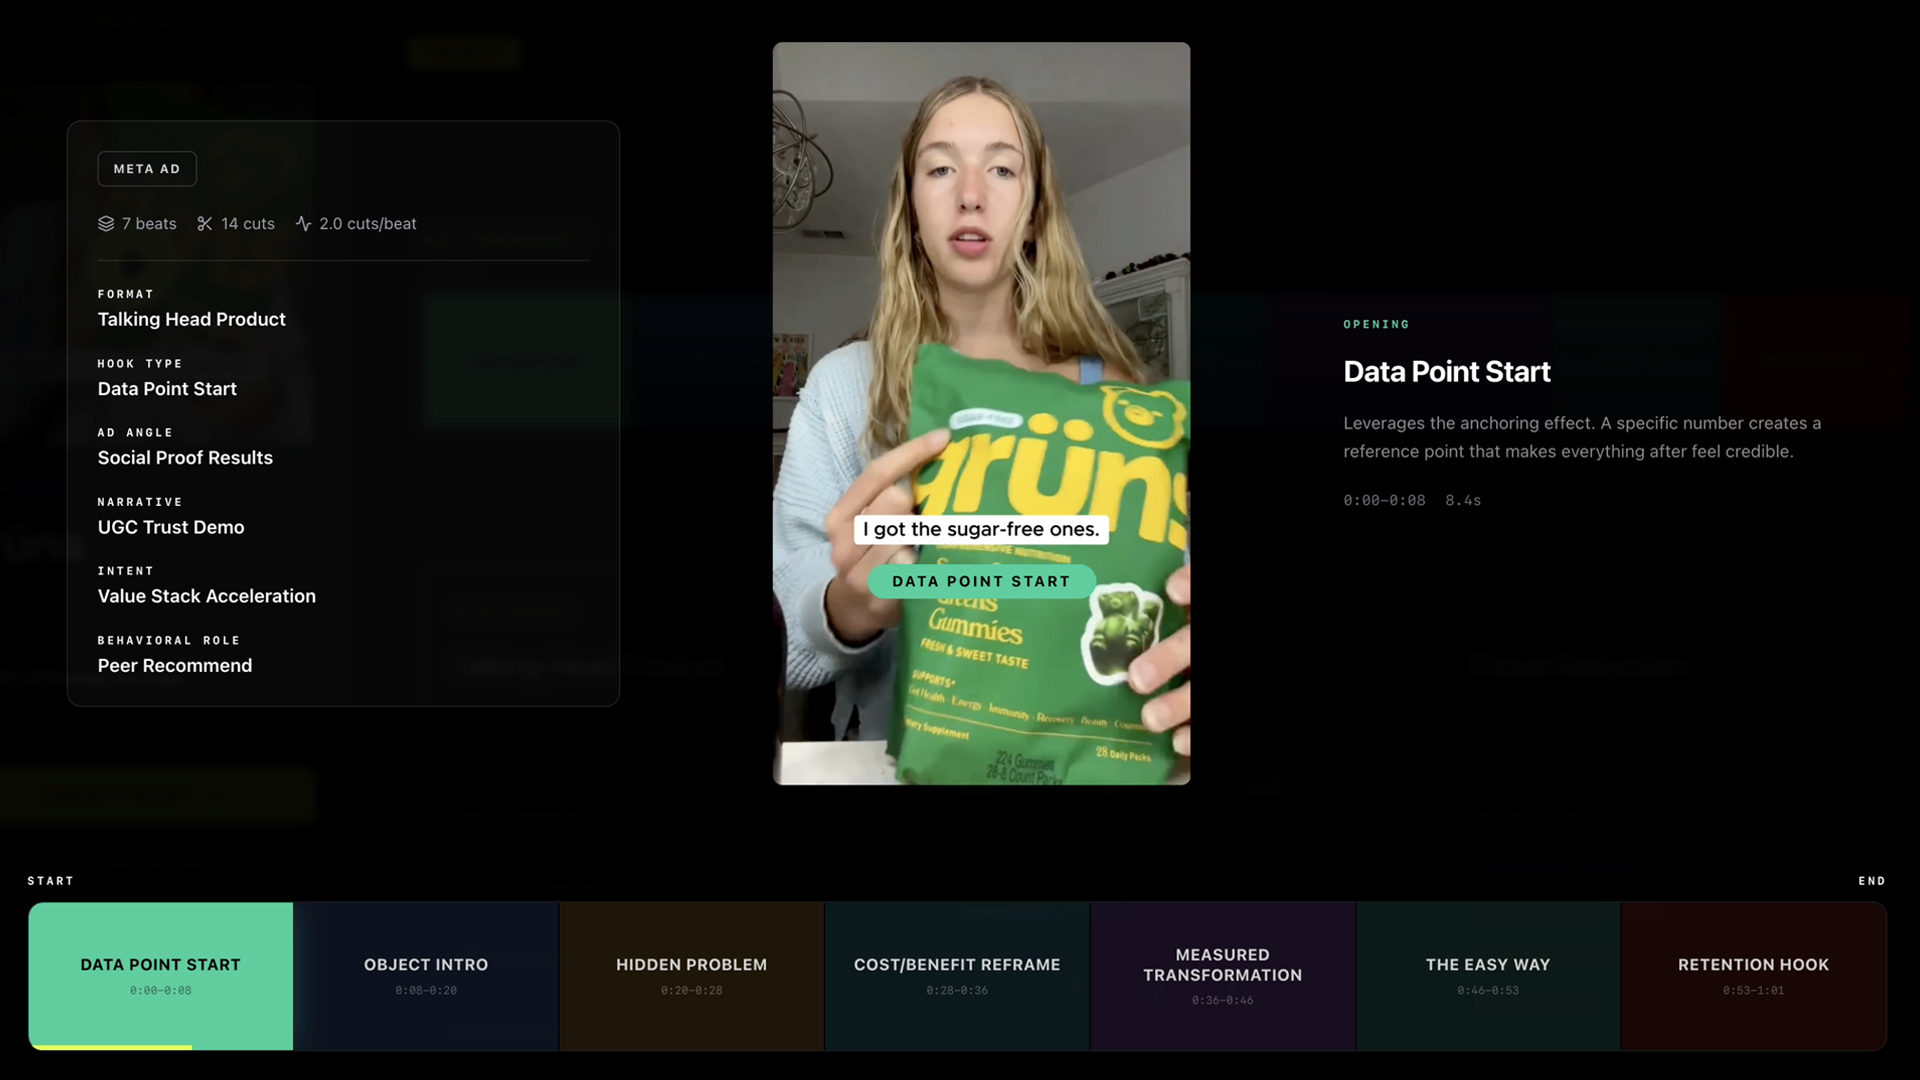This screenshot has width=1920, height=1080.
Task: Select the Cost/Benefit Reframe timeline segment
Action: (957, 976)
